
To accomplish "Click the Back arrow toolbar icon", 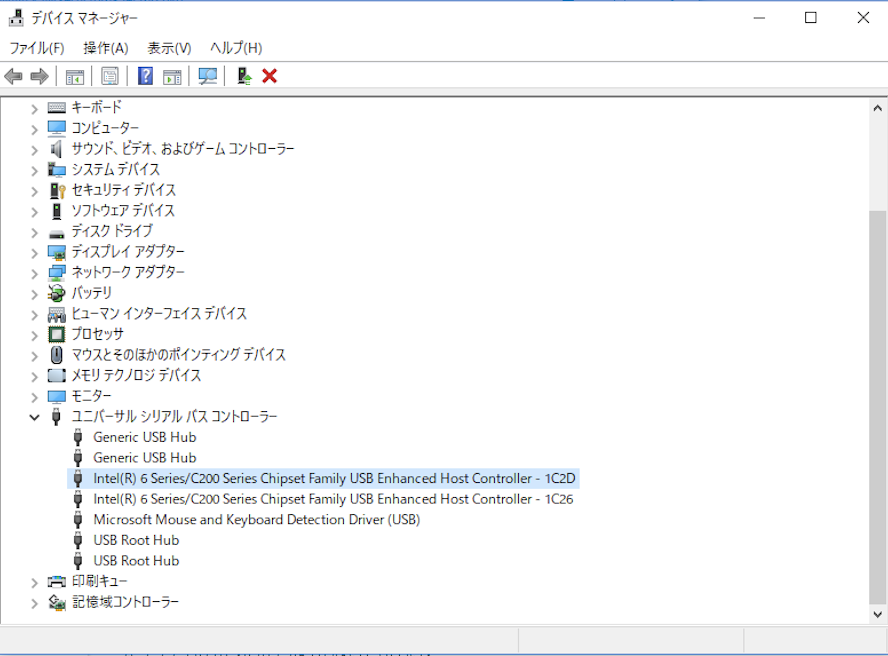I will pos(13,76).
